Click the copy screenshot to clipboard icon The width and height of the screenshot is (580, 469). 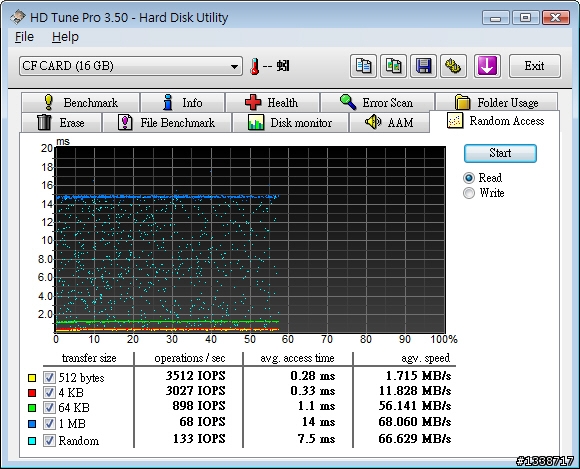click(394, 66)
